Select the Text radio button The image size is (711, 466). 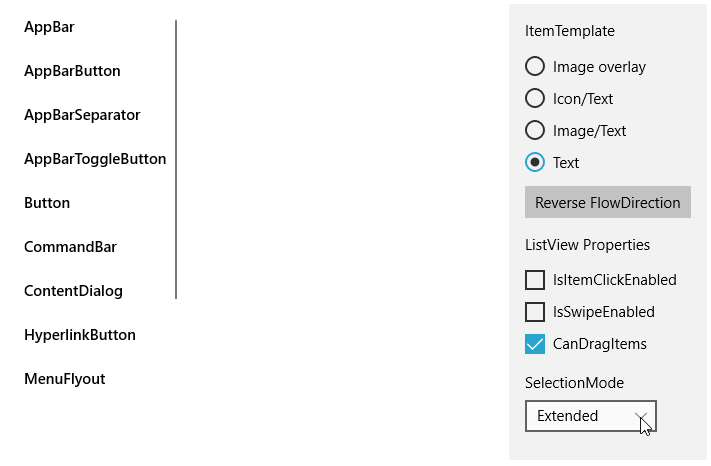click(535, 162)
